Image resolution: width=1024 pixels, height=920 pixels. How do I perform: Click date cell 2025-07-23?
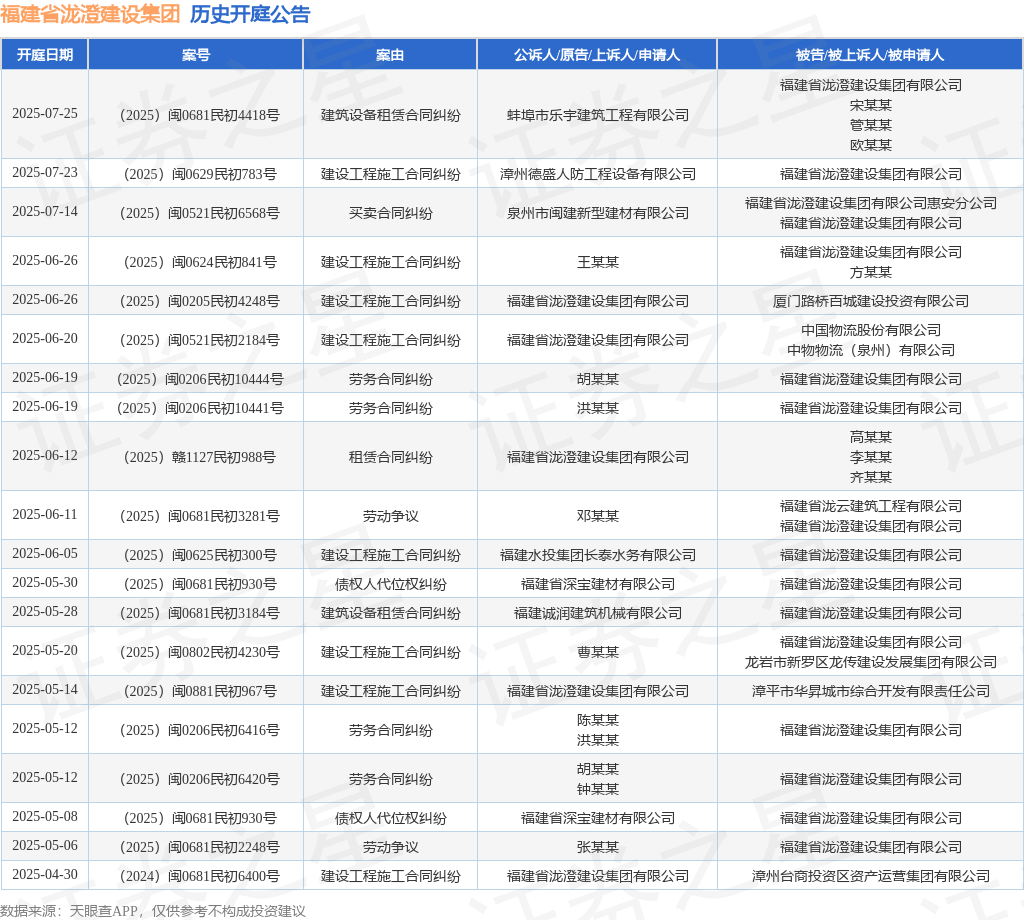[44, 172]
